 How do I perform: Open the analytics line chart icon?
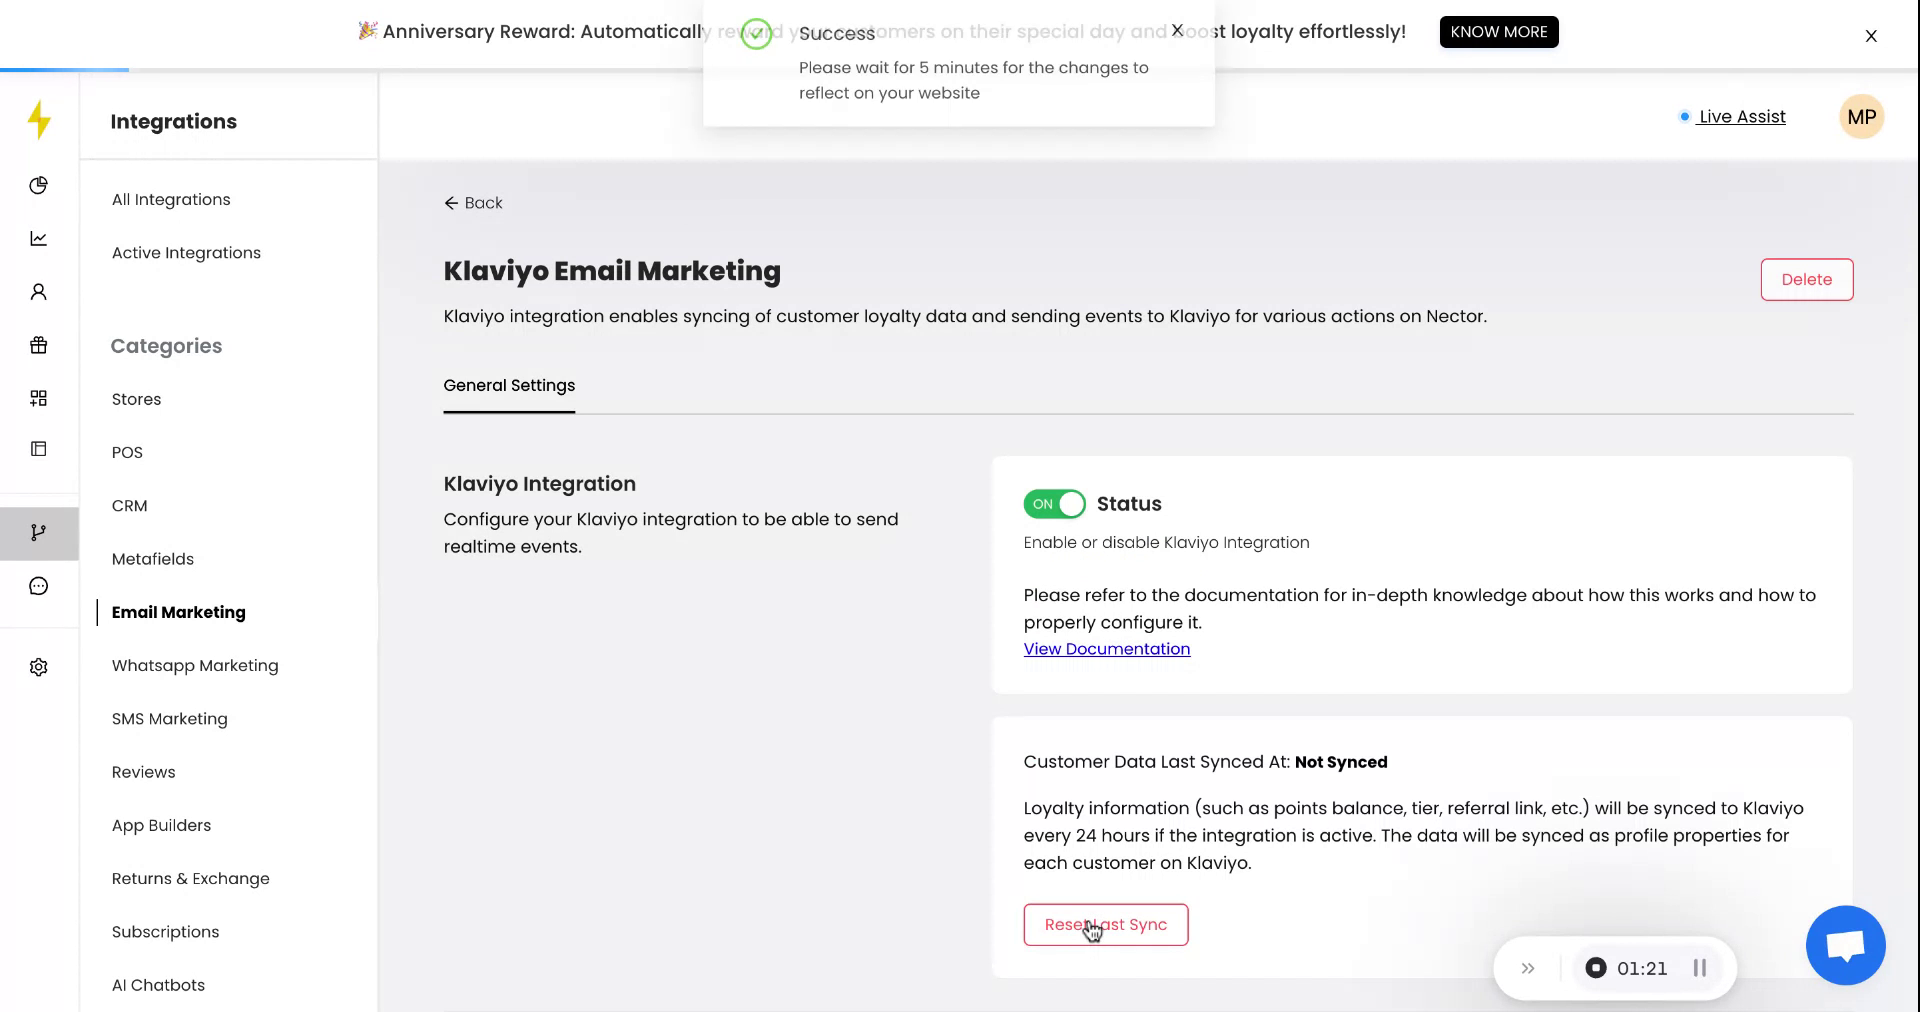coord(38,238)
